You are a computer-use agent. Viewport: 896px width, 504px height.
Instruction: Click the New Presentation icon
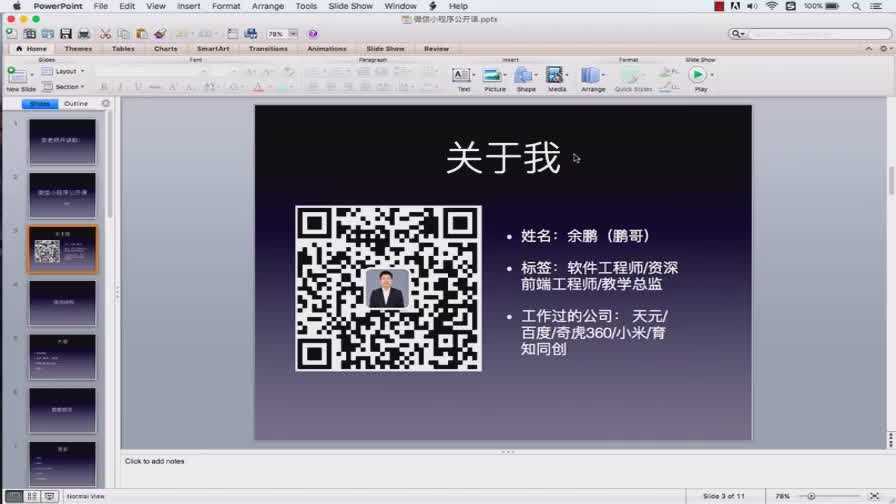pyautogui.click(x=11, y=34)
